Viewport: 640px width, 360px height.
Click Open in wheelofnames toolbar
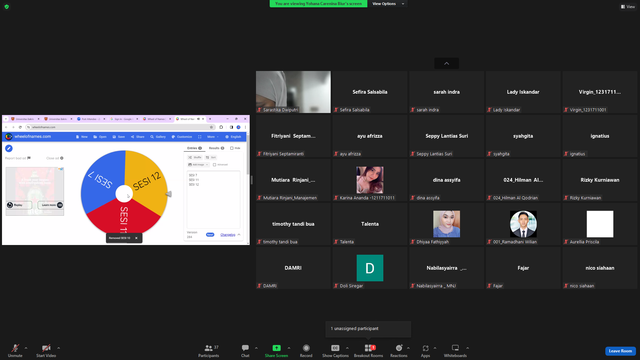point(100,137)
